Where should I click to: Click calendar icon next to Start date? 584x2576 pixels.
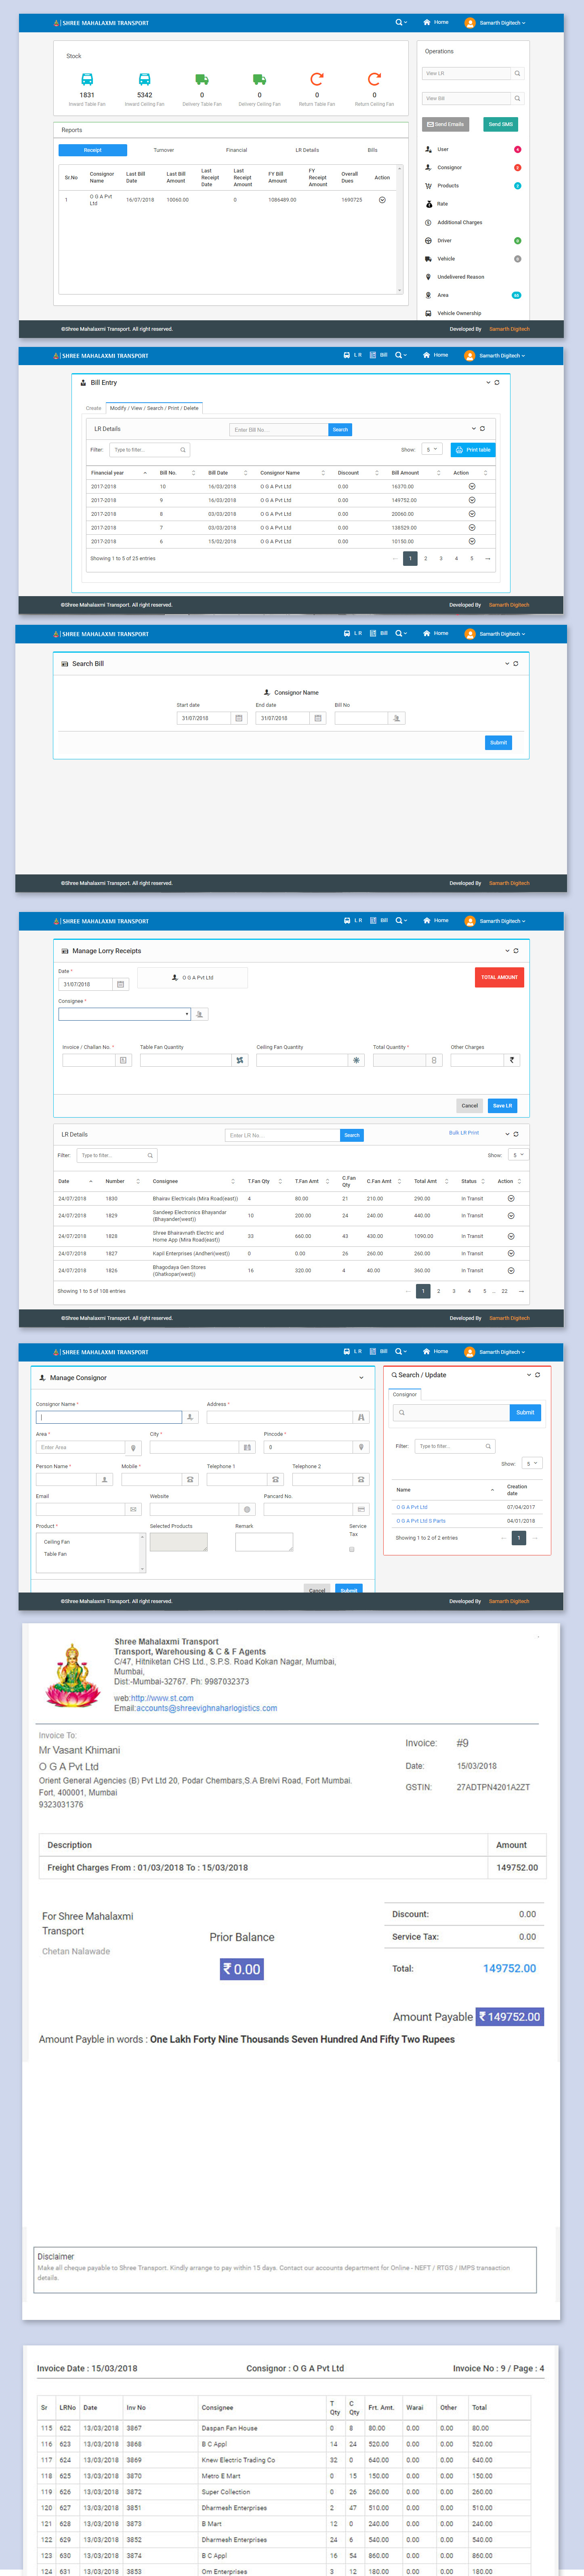(239, 718)
